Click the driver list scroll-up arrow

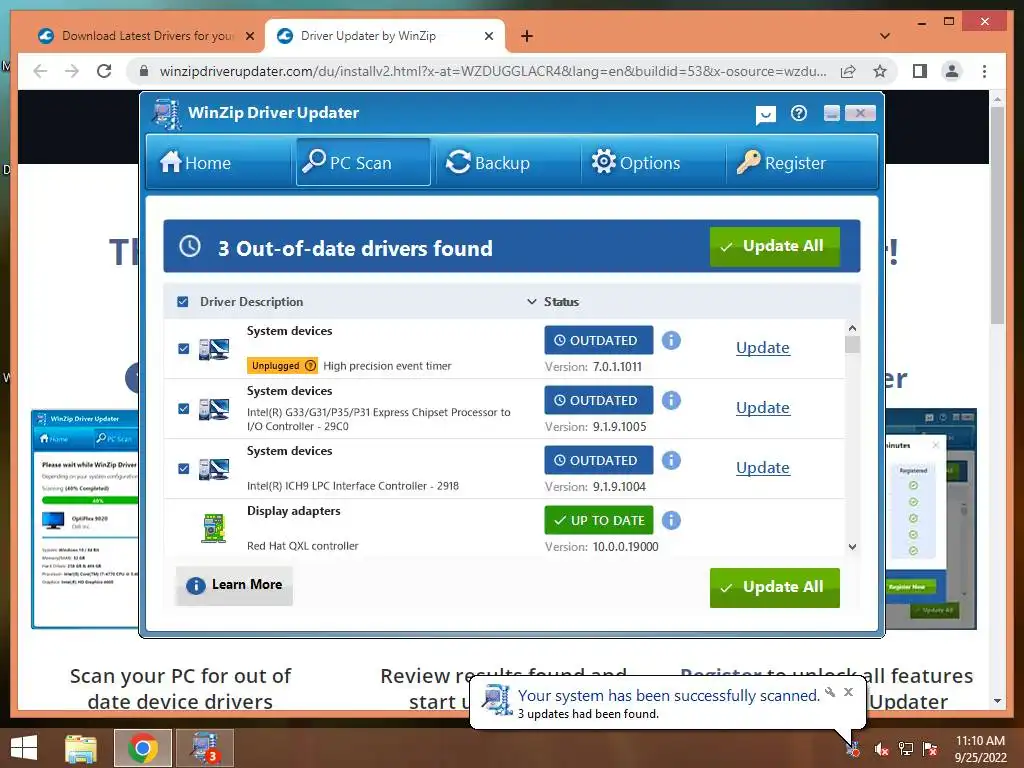[852, 328]
